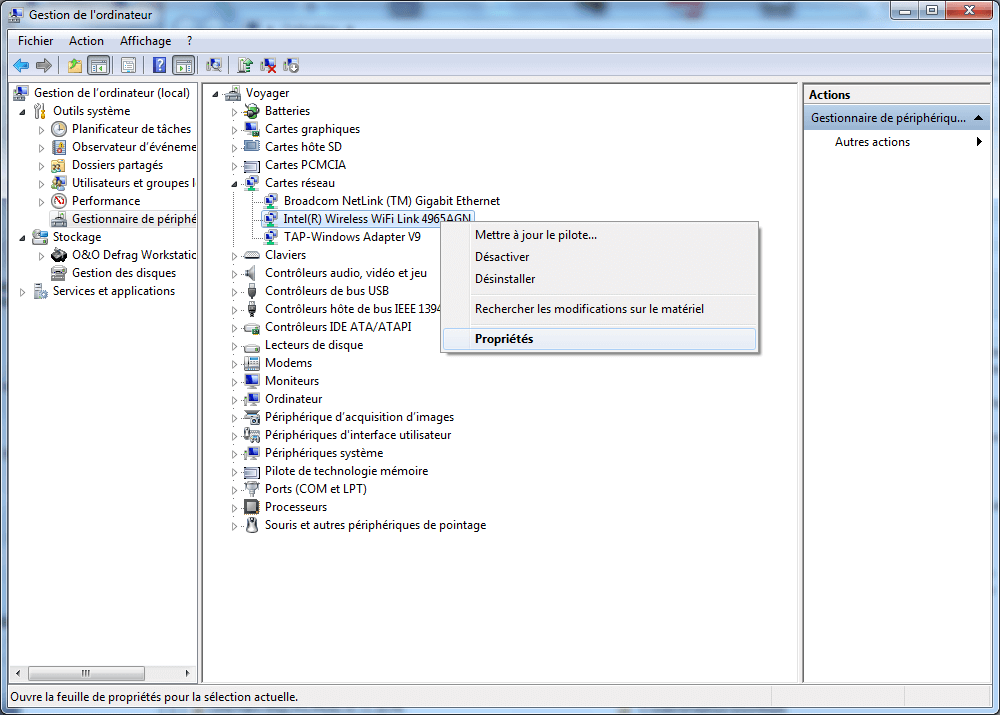Toggle the console tree pane visibility
This screenshot has height=715, width=1000.
point(99,65)
